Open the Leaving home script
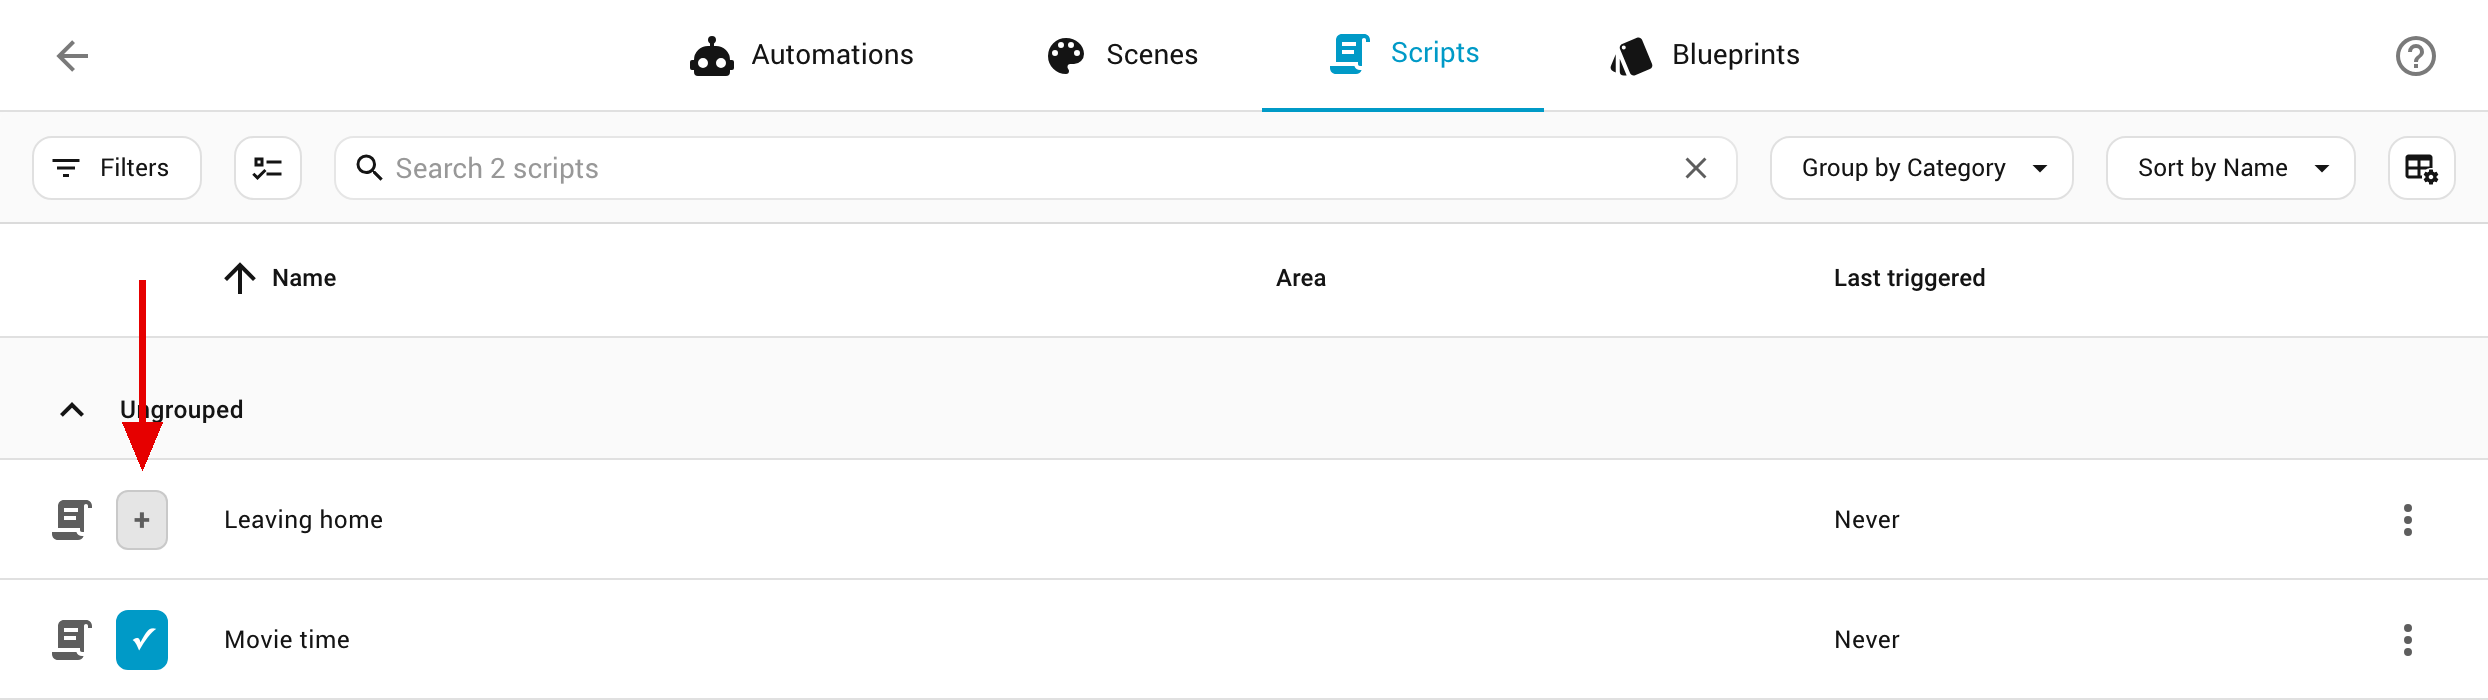Screen dimensions: 2488x700 click(x=303, y=520)
